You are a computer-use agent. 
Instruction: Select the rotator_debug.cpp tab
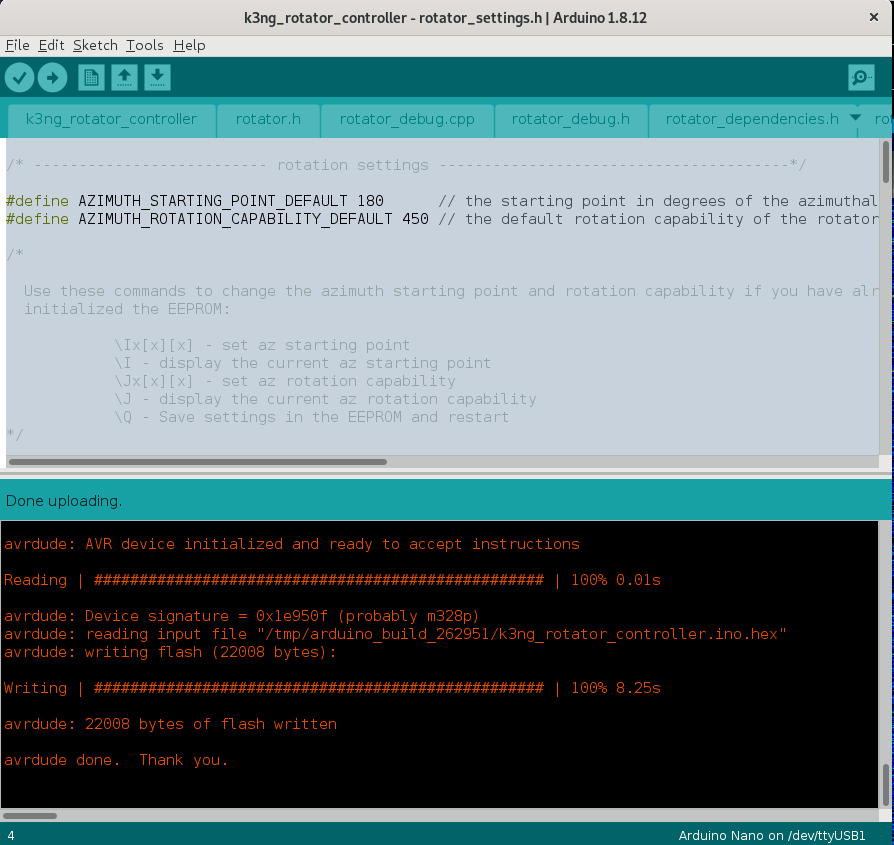[407, 119]
